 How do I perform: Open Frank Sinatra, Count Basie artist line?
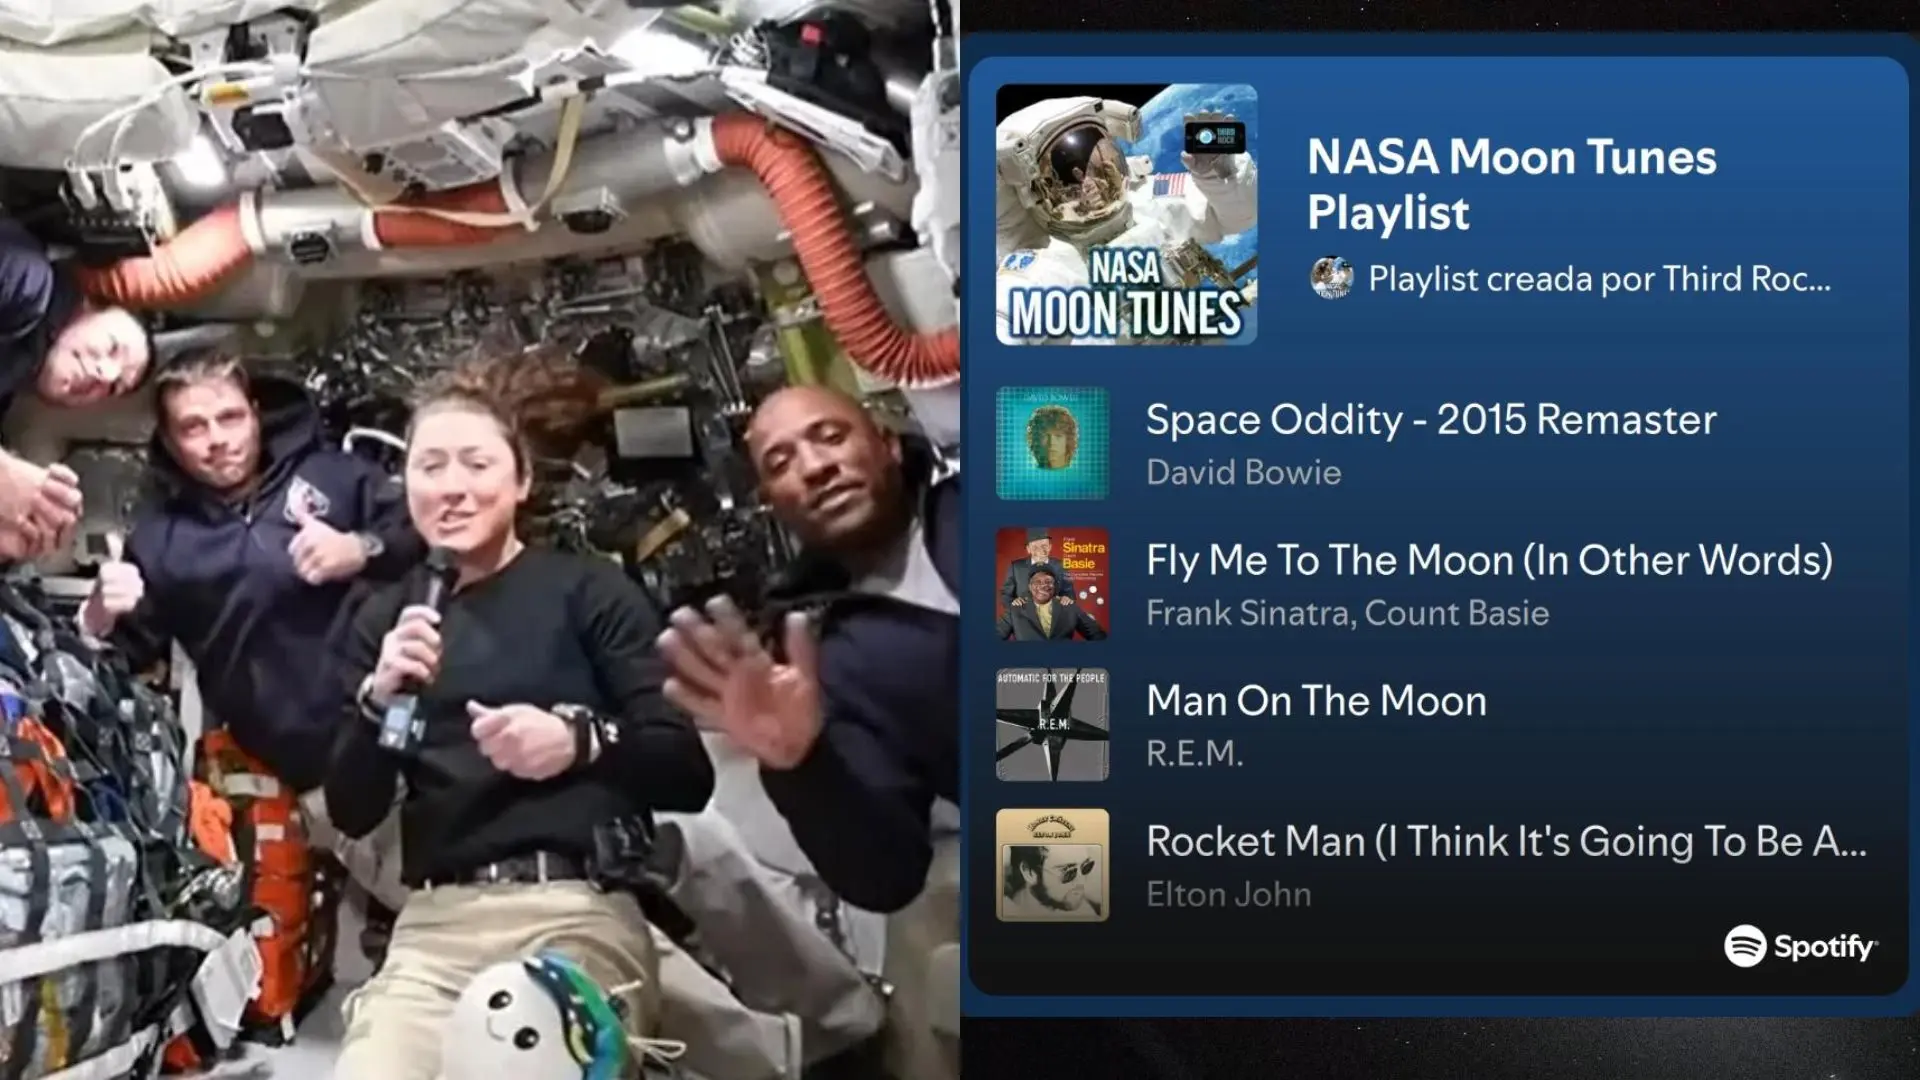[x=1347, y=613]
